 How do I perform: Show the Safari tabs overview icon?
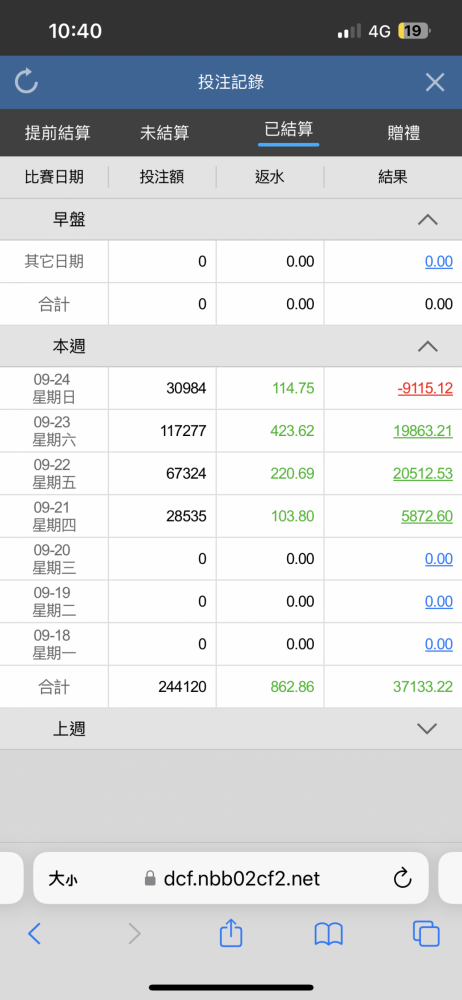coord(426,934)
